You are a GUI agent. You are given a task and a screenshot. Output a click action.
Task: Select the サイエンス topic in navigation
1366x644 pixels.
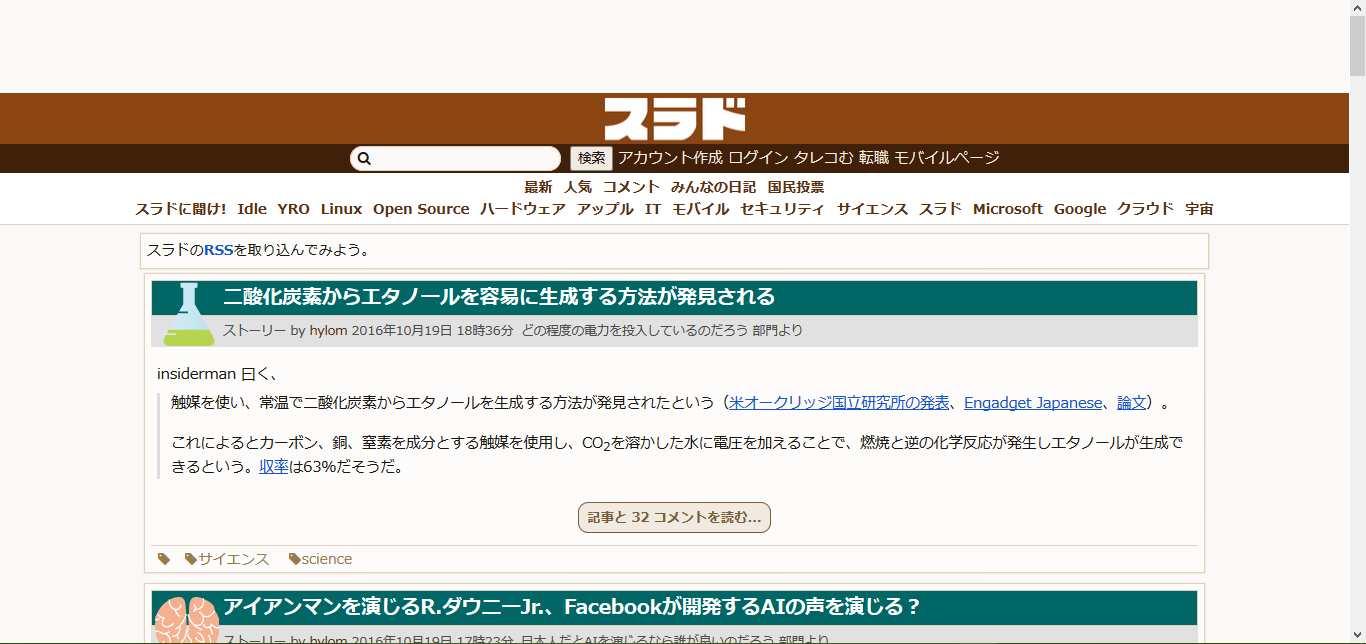(x=871, y=208)
